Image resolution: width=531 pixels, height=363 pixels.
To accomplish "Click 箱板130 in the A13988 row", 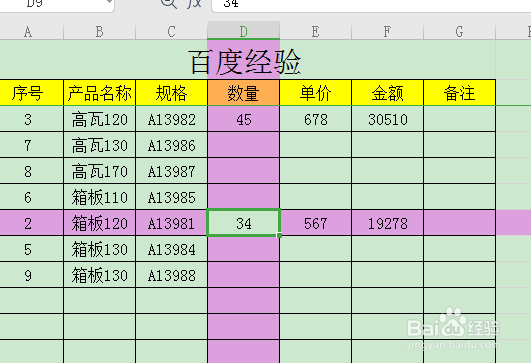I will coord(99,275).
